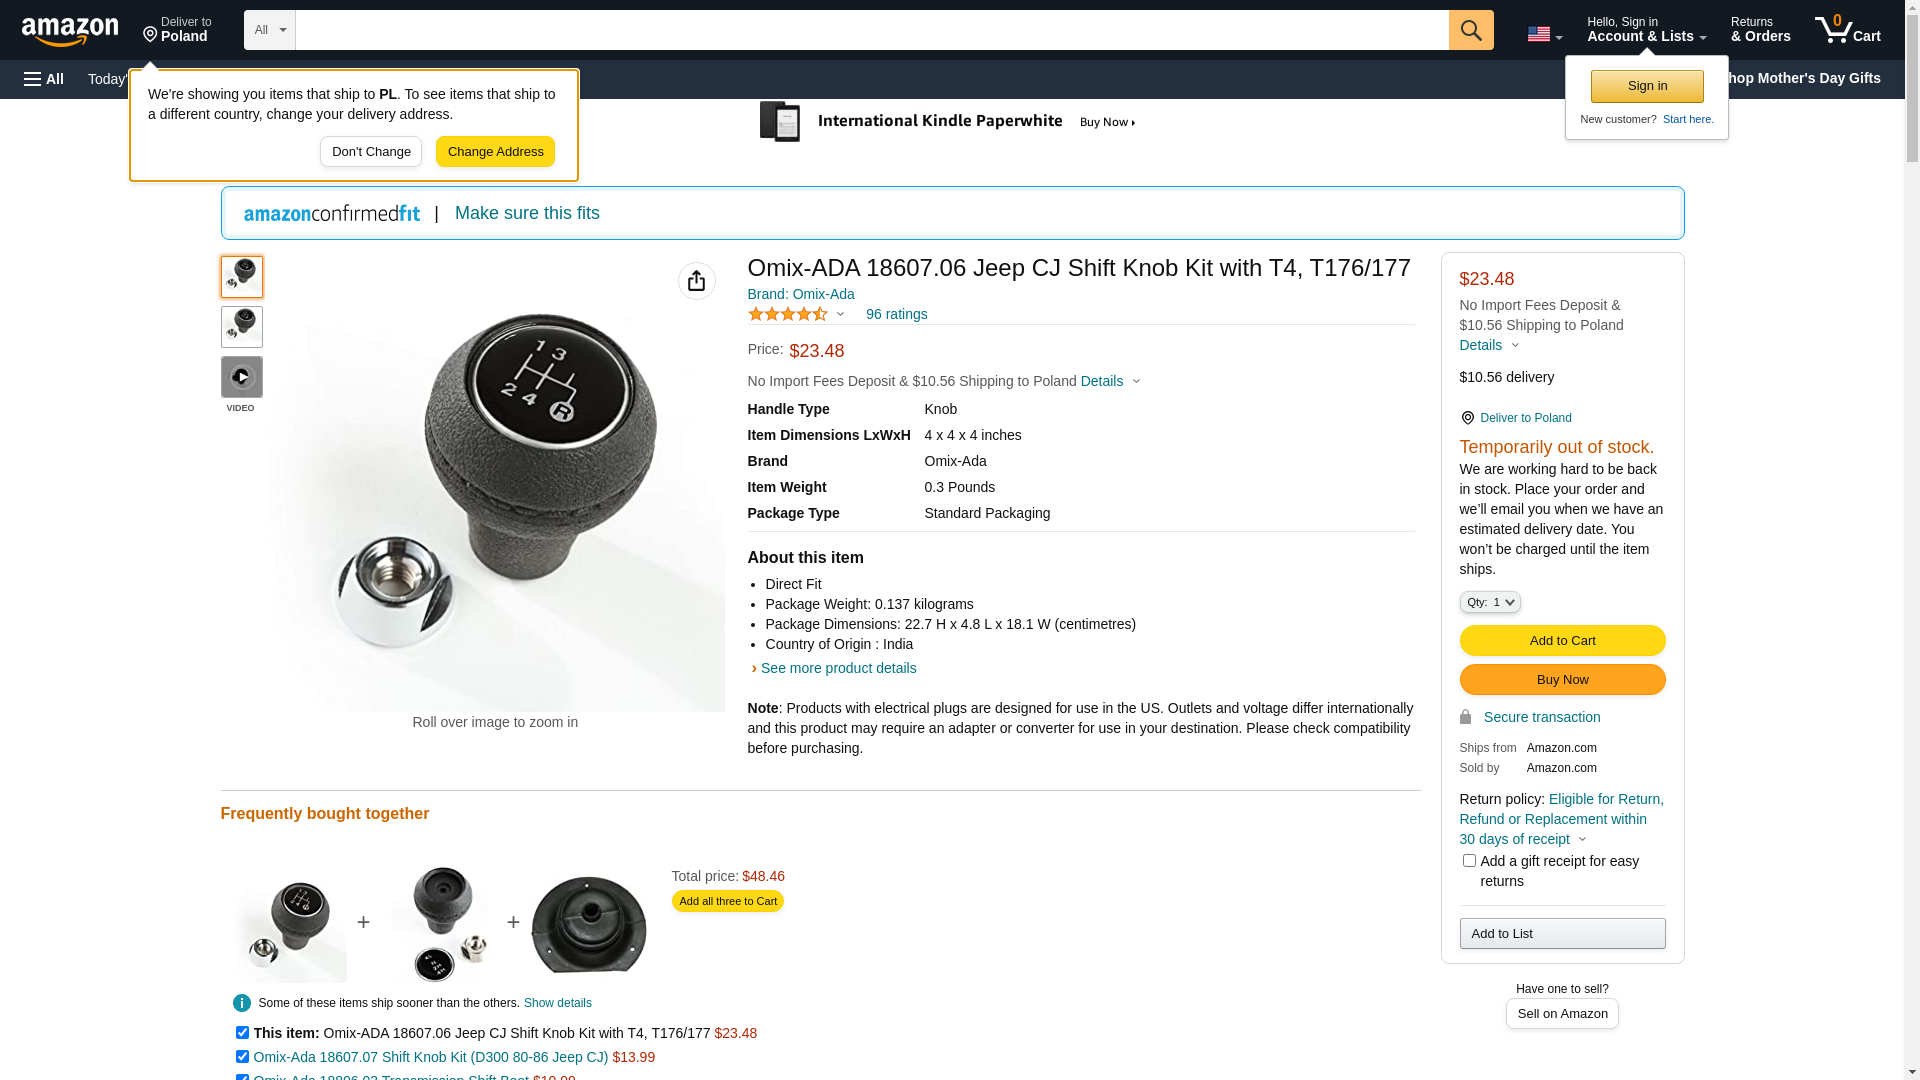The width and height of the screenshot is (1920, 1080).
Task: Open the Returns & Orders menu item
Action: click(1760, 30)
